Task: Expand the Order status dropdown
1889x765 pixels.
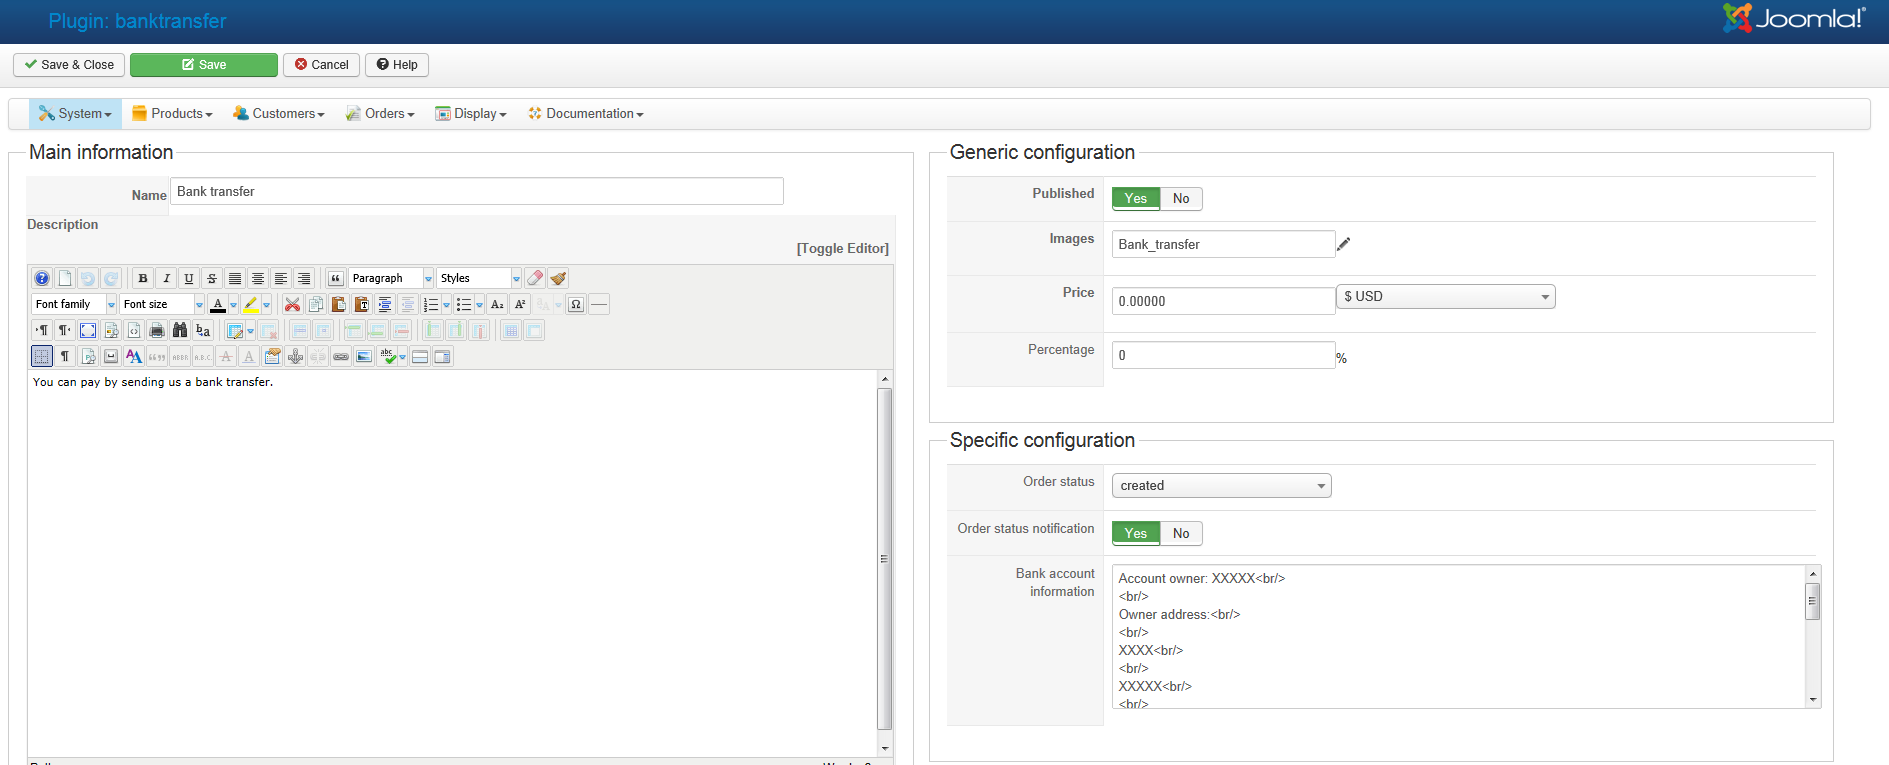Action: [1221, 485]
